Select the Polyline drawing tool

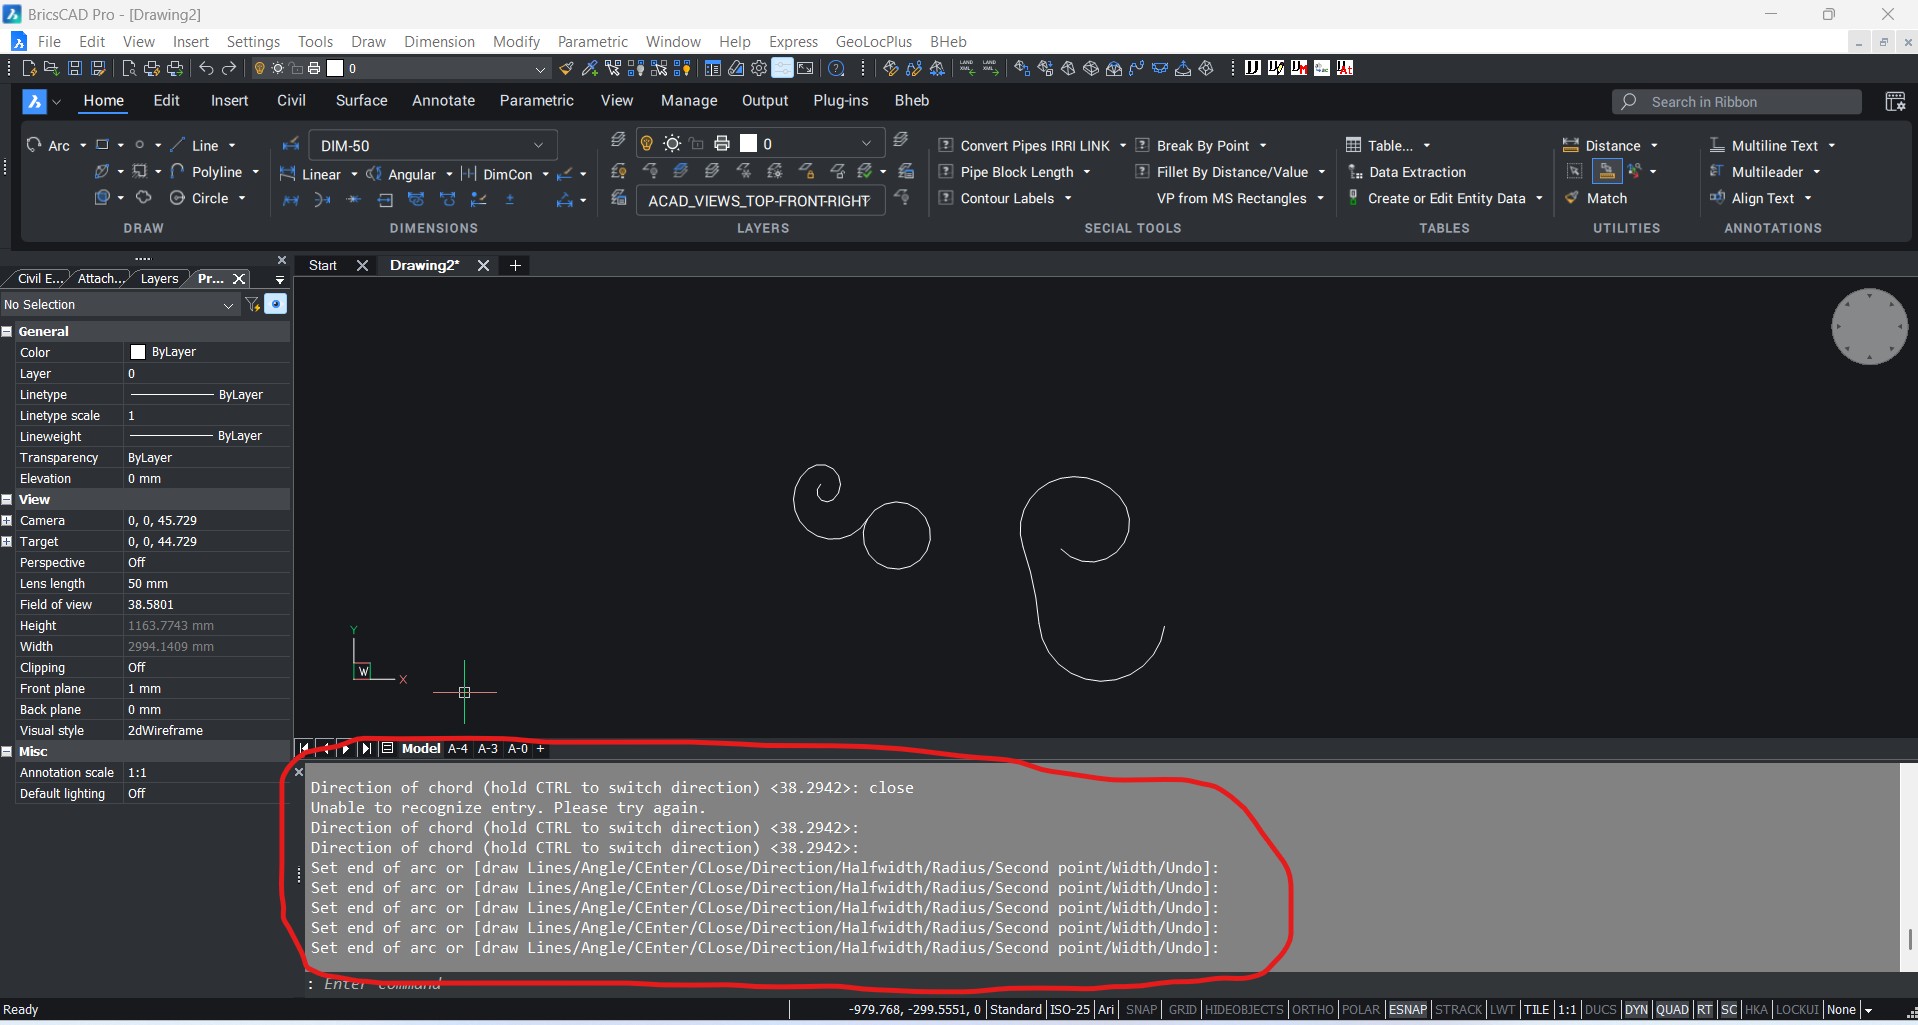click(x=215, y=172)
